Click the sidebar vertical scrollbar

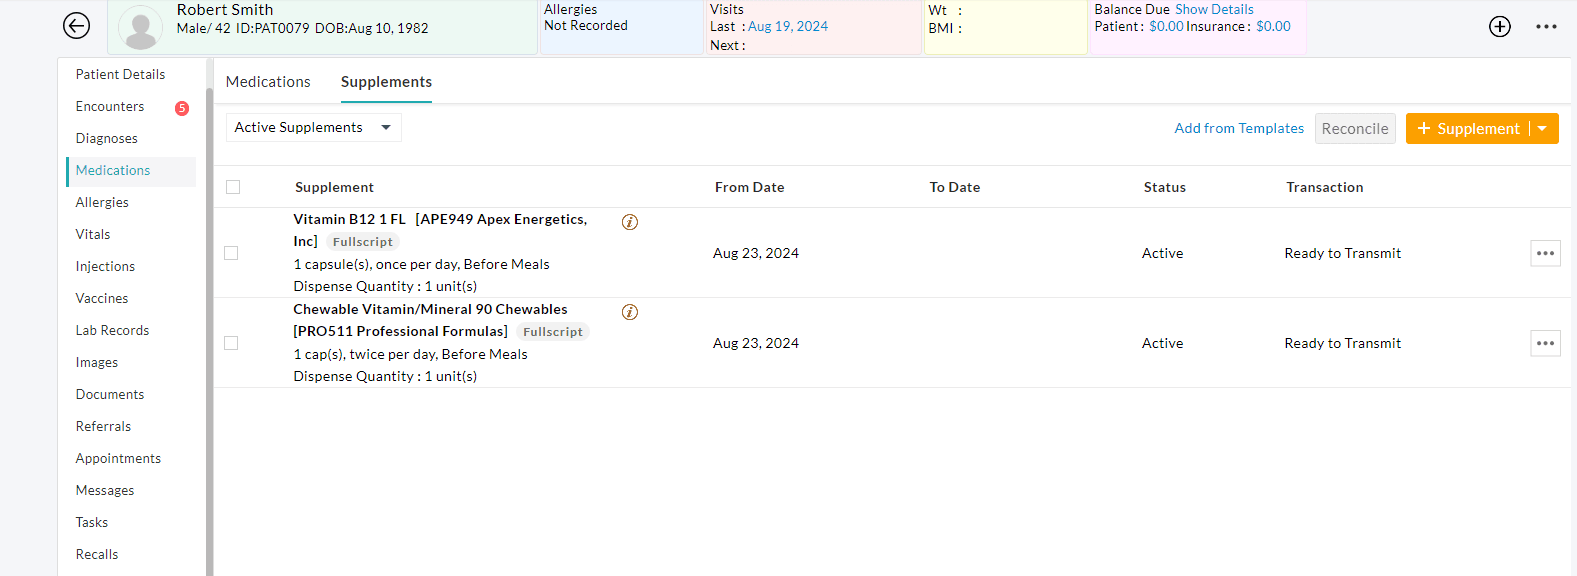tap(209, 320)
